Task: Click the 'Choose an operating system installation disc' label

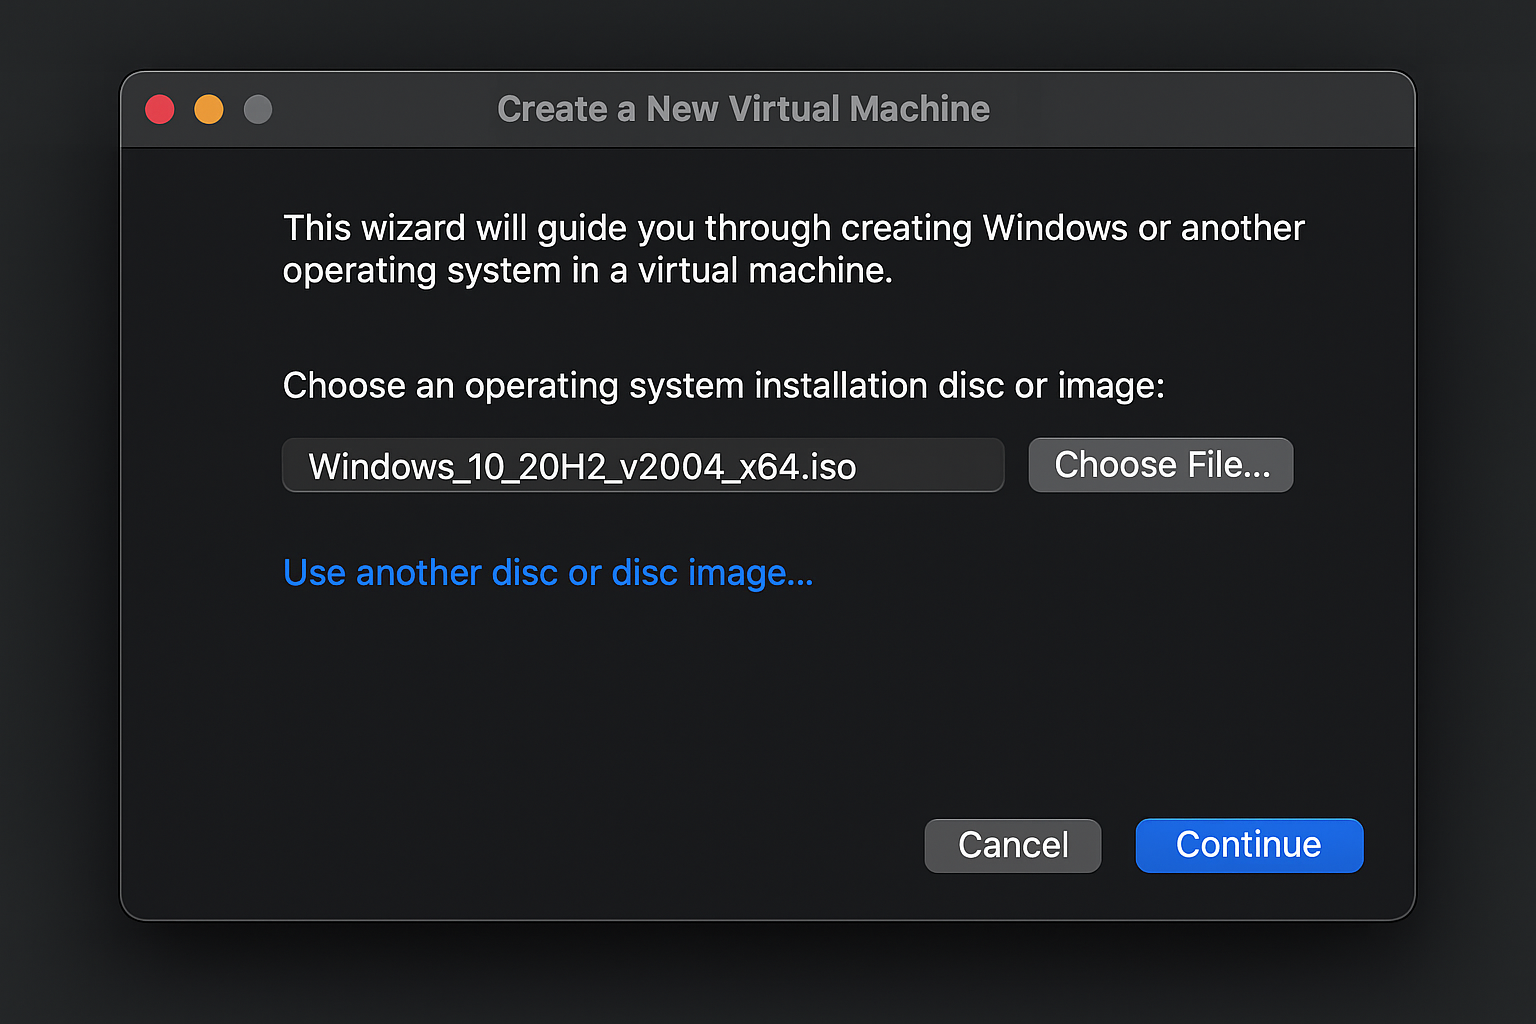Action: pyautogui.click(x=724, y=386)
